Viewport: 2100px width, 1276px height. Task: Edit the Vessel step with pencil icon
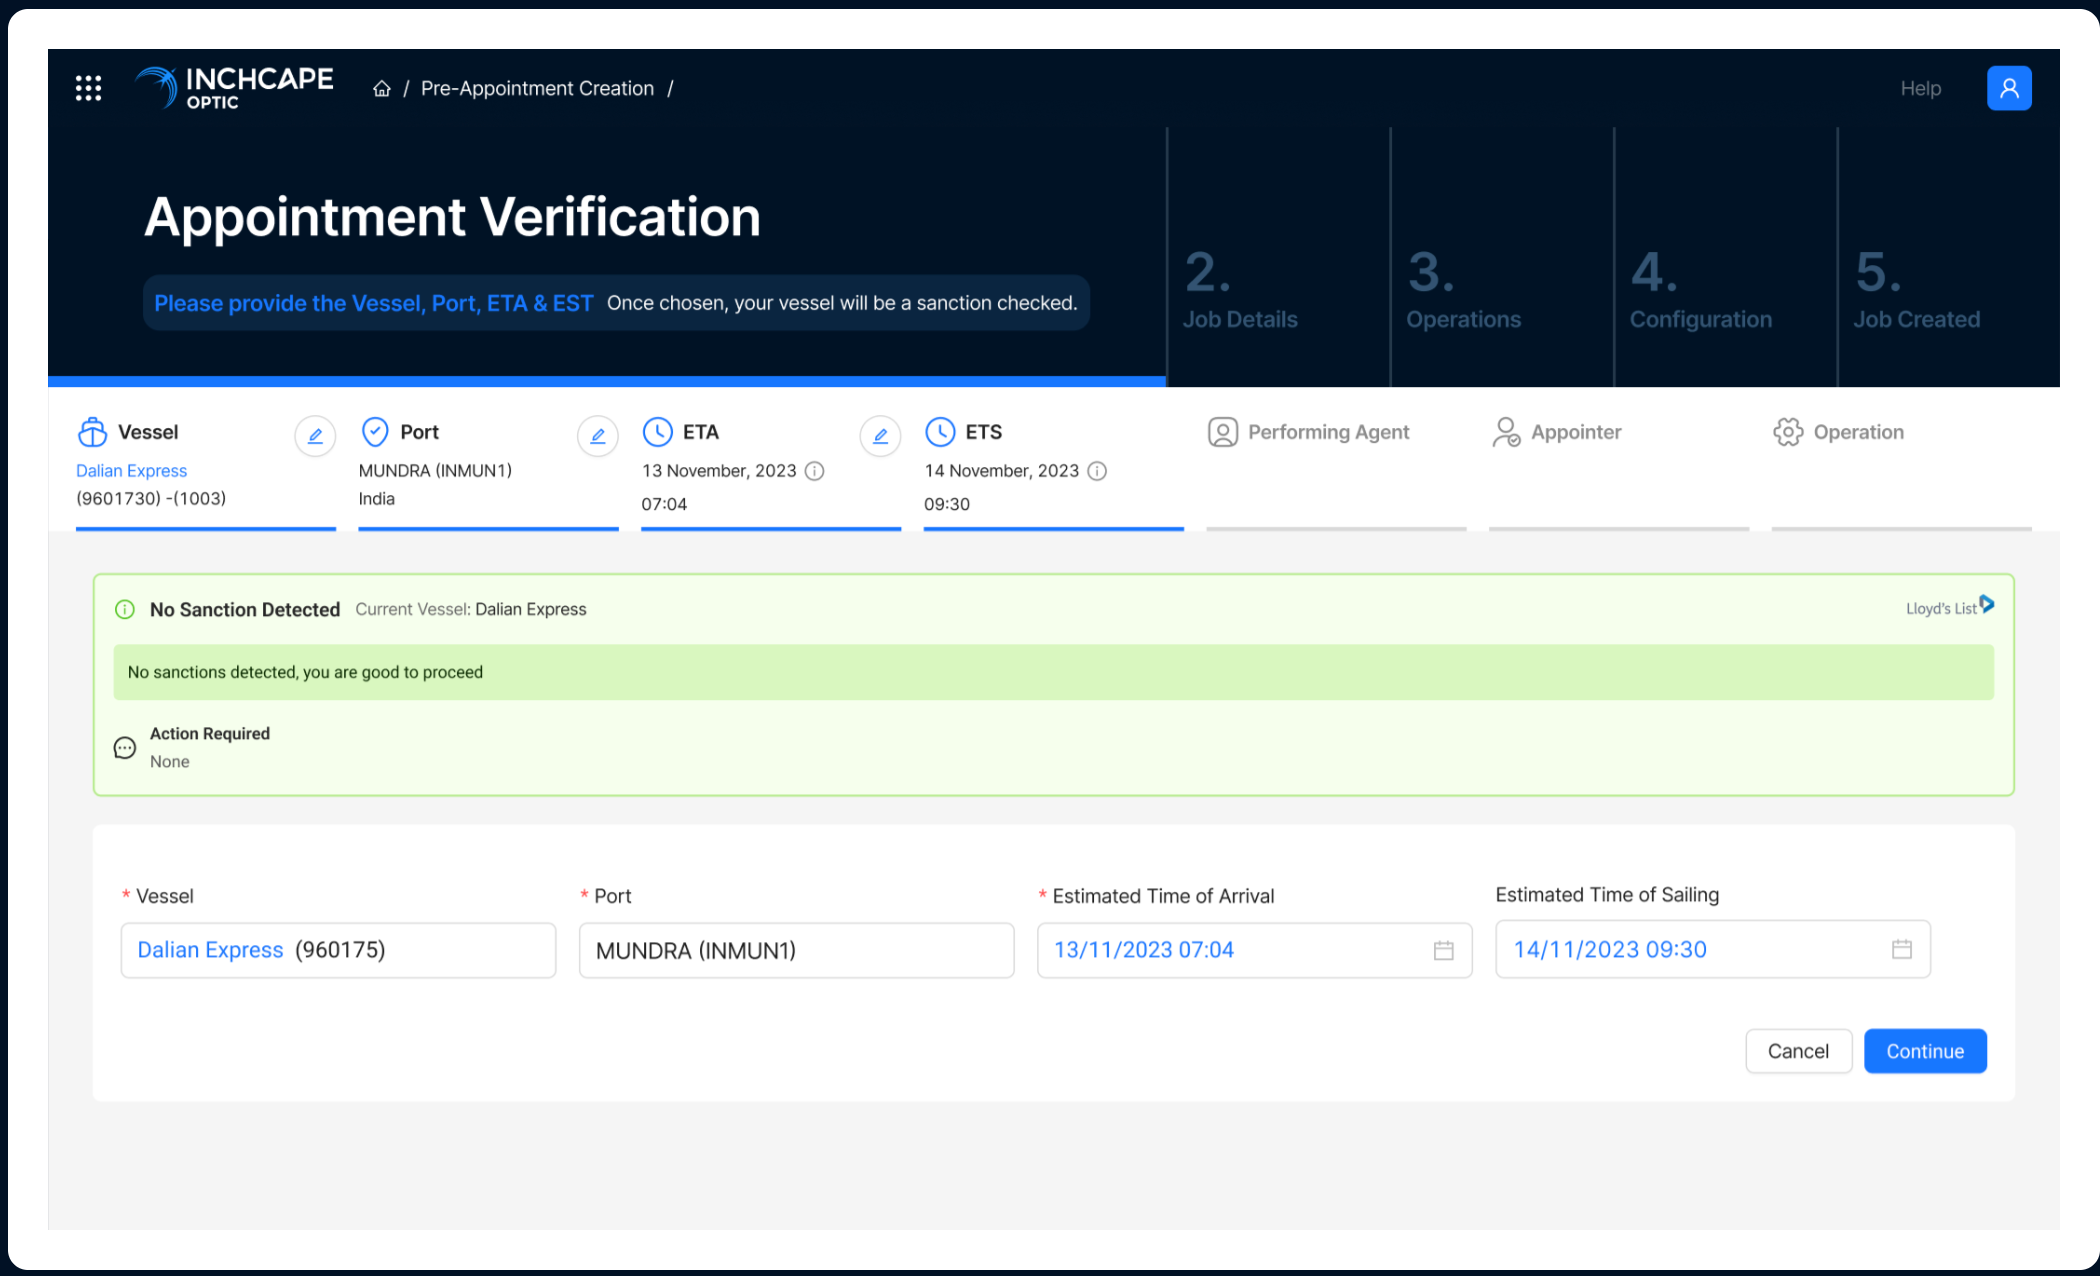pyautogui.click(x=315, y=436)
